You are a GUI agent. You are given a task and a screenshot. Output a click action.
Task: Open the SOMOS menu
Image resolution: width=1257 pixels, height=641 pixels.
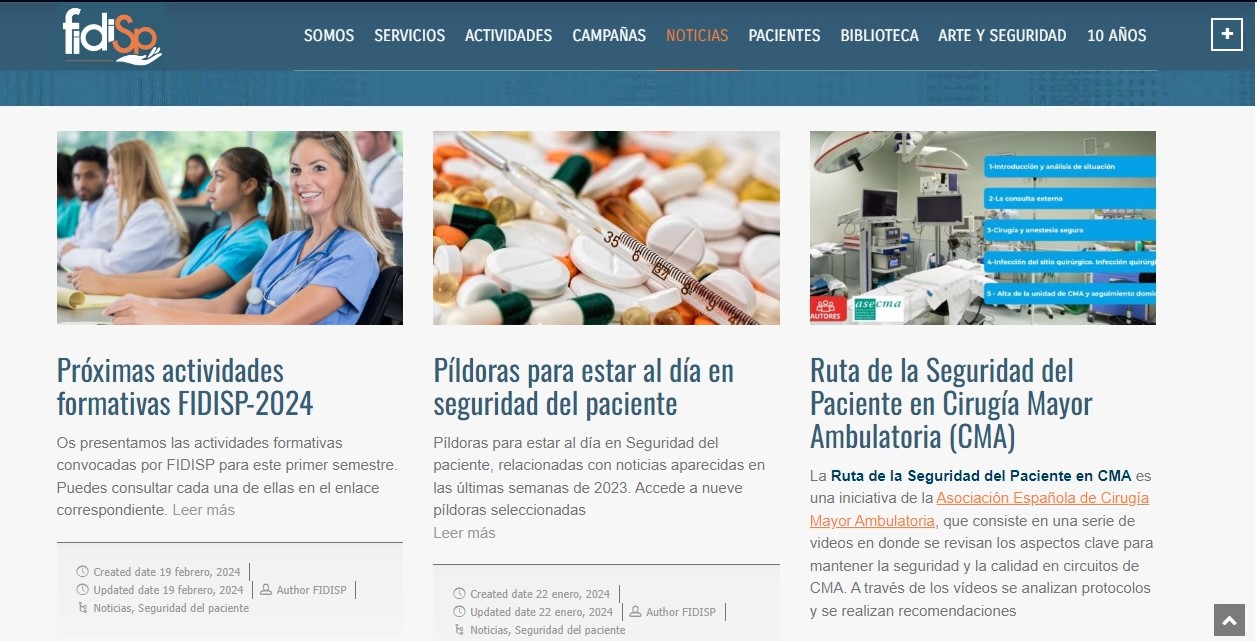pos(329,35)
